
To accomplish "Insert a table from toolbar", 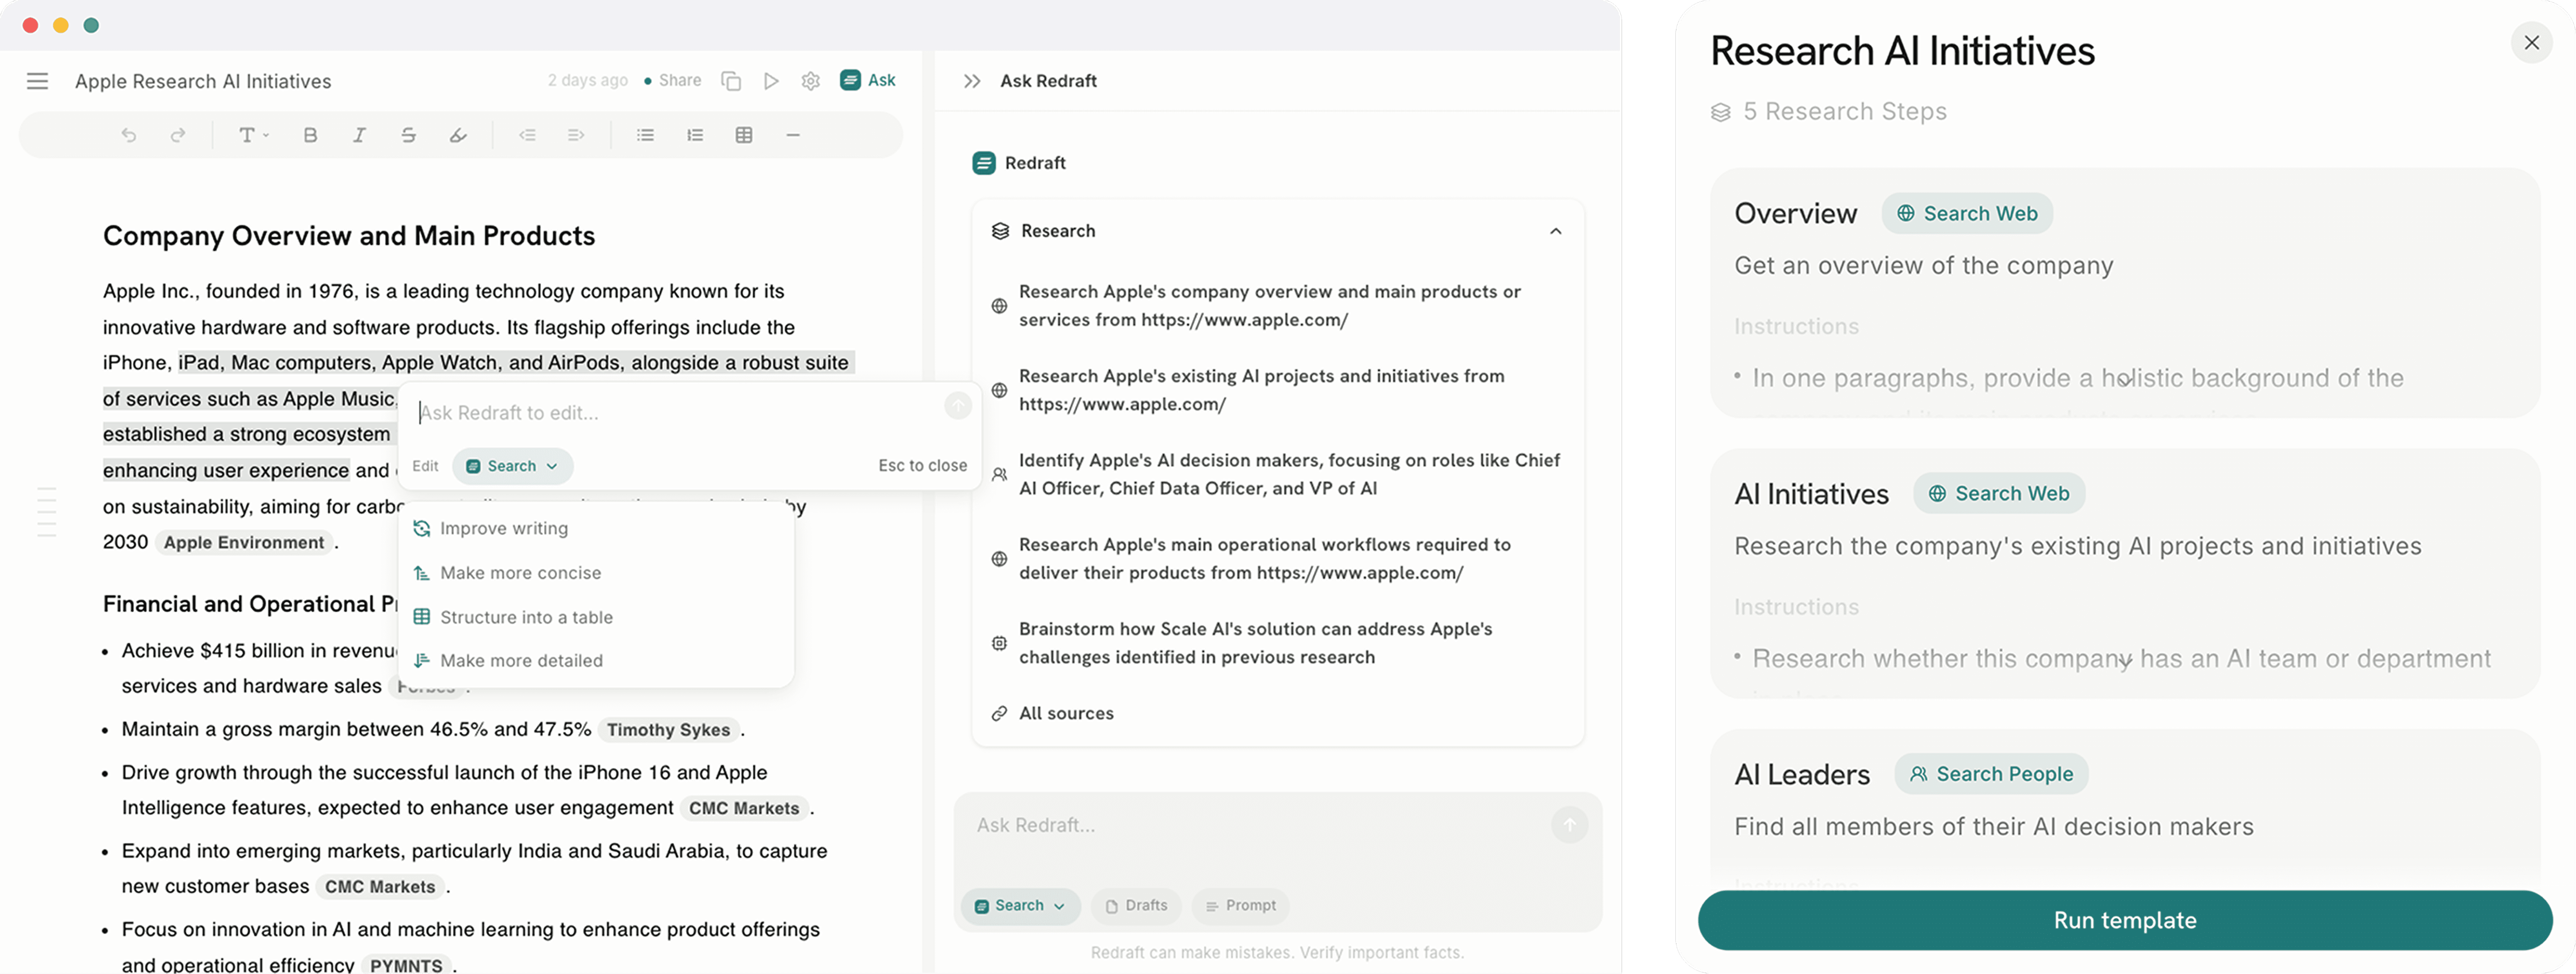I will tap(744, 135).
